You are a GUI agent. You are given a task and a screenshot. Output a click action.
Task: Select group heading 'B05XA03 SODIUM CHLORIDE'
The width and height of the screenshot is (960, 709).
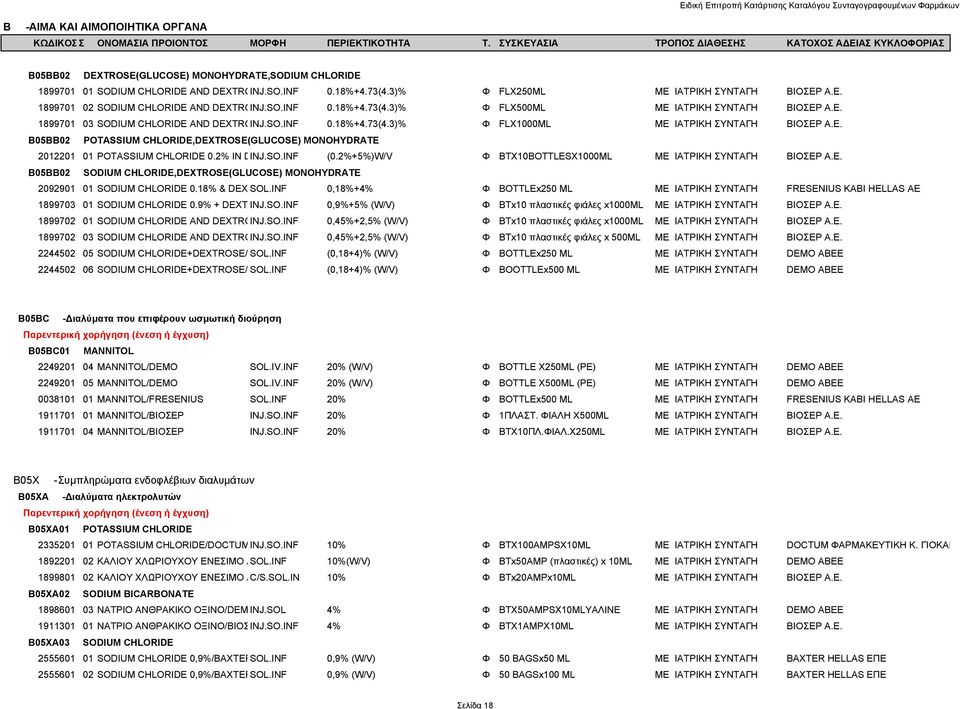pyautogui.click(x=100, y=643)
